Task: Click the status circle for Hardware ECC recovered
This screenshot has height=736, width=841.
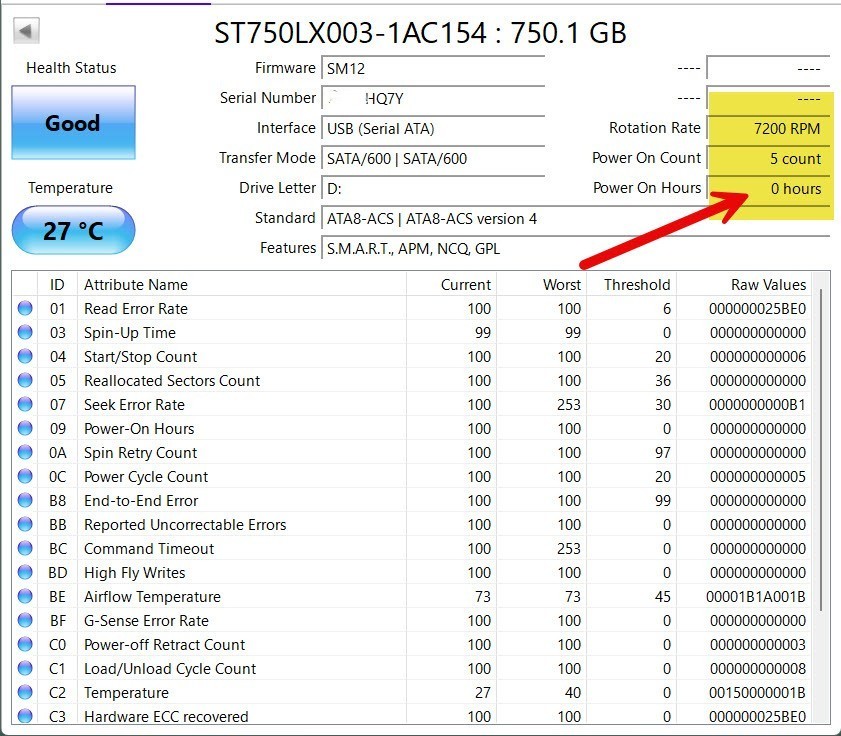Action: click(x=25, y=716)
